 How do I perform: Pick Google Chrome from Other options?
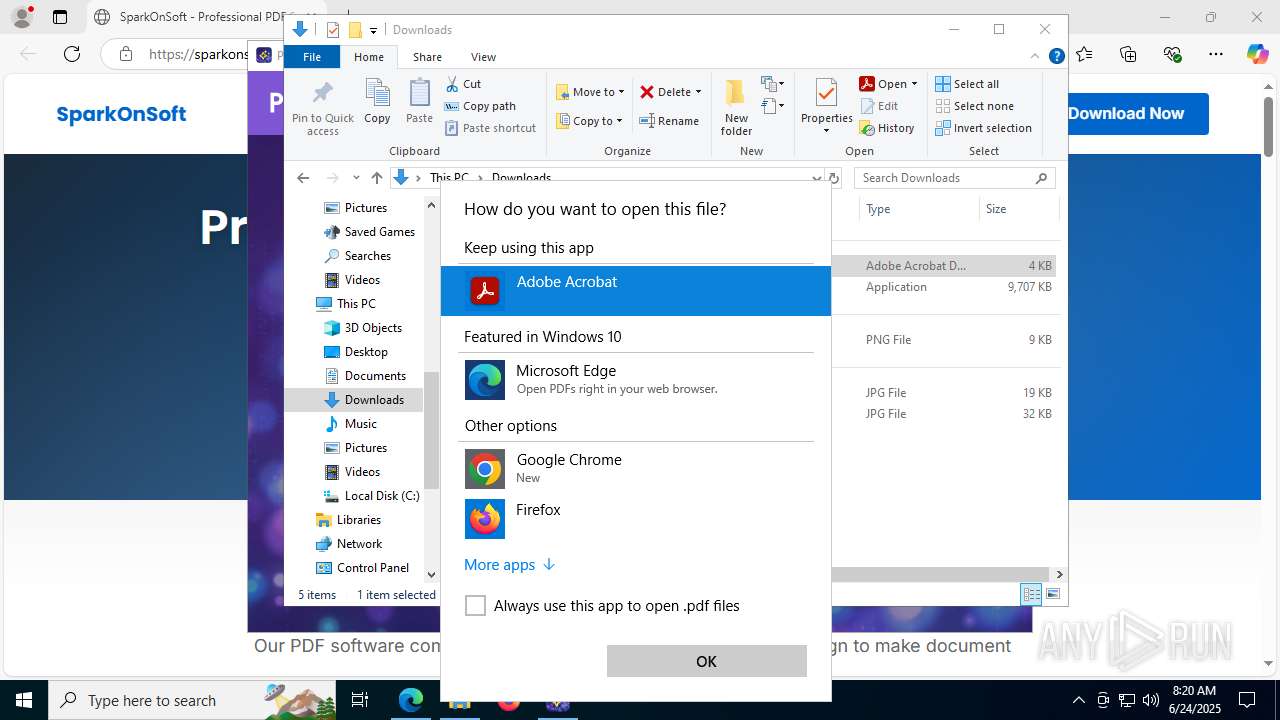point(636,469)
